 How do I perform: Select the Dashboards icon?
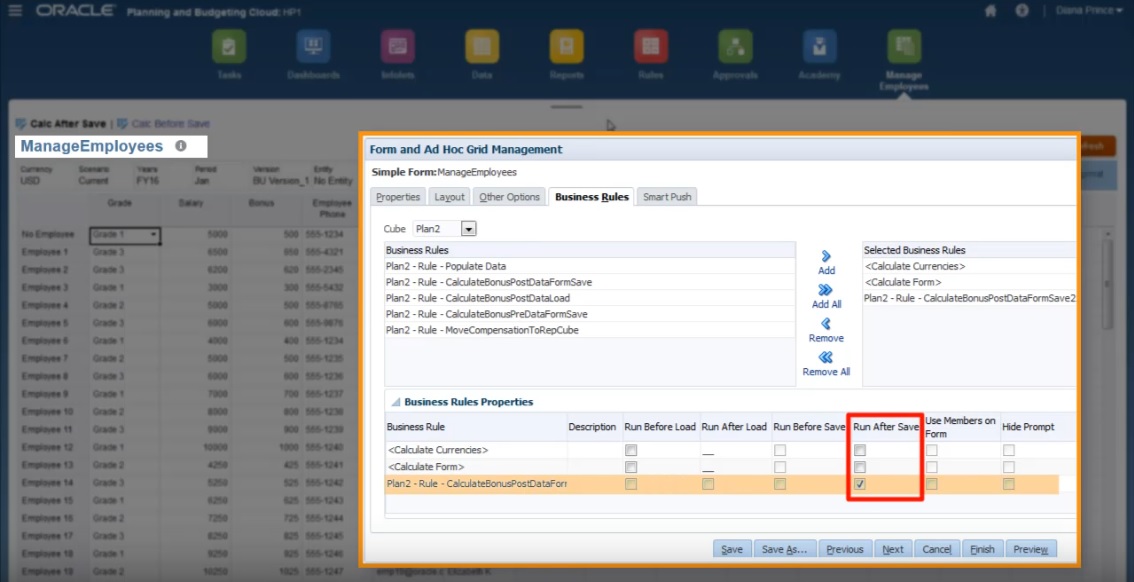click(314, 48)
